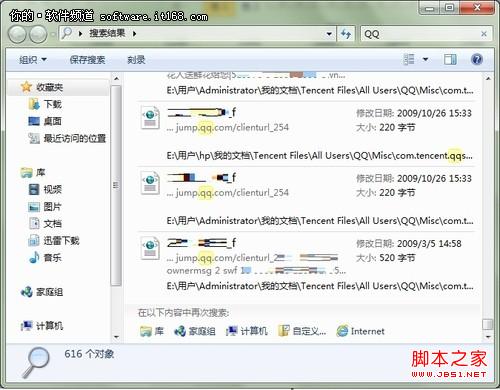Image resolution: width=500 pixels, height=390 pixels.
Task: Click size text 520 字节
Action: (397, 258)
